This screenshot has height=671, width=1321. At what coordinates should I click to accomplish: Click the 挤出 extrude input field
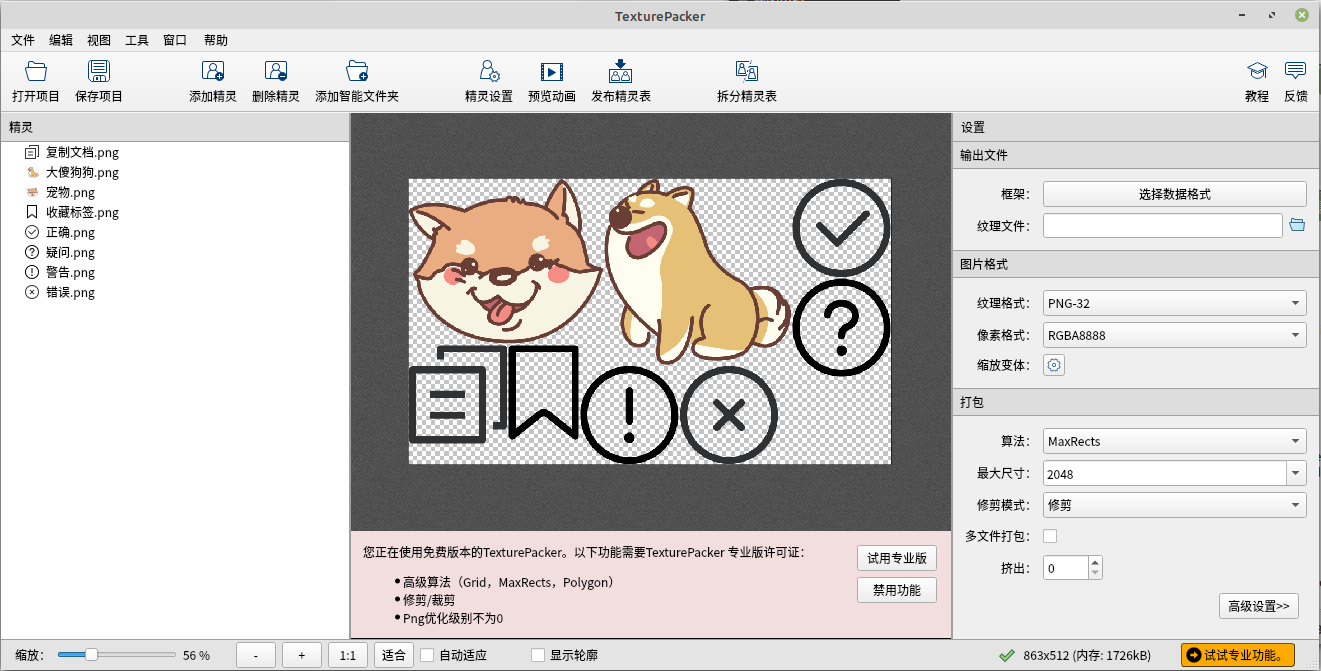1065,568
